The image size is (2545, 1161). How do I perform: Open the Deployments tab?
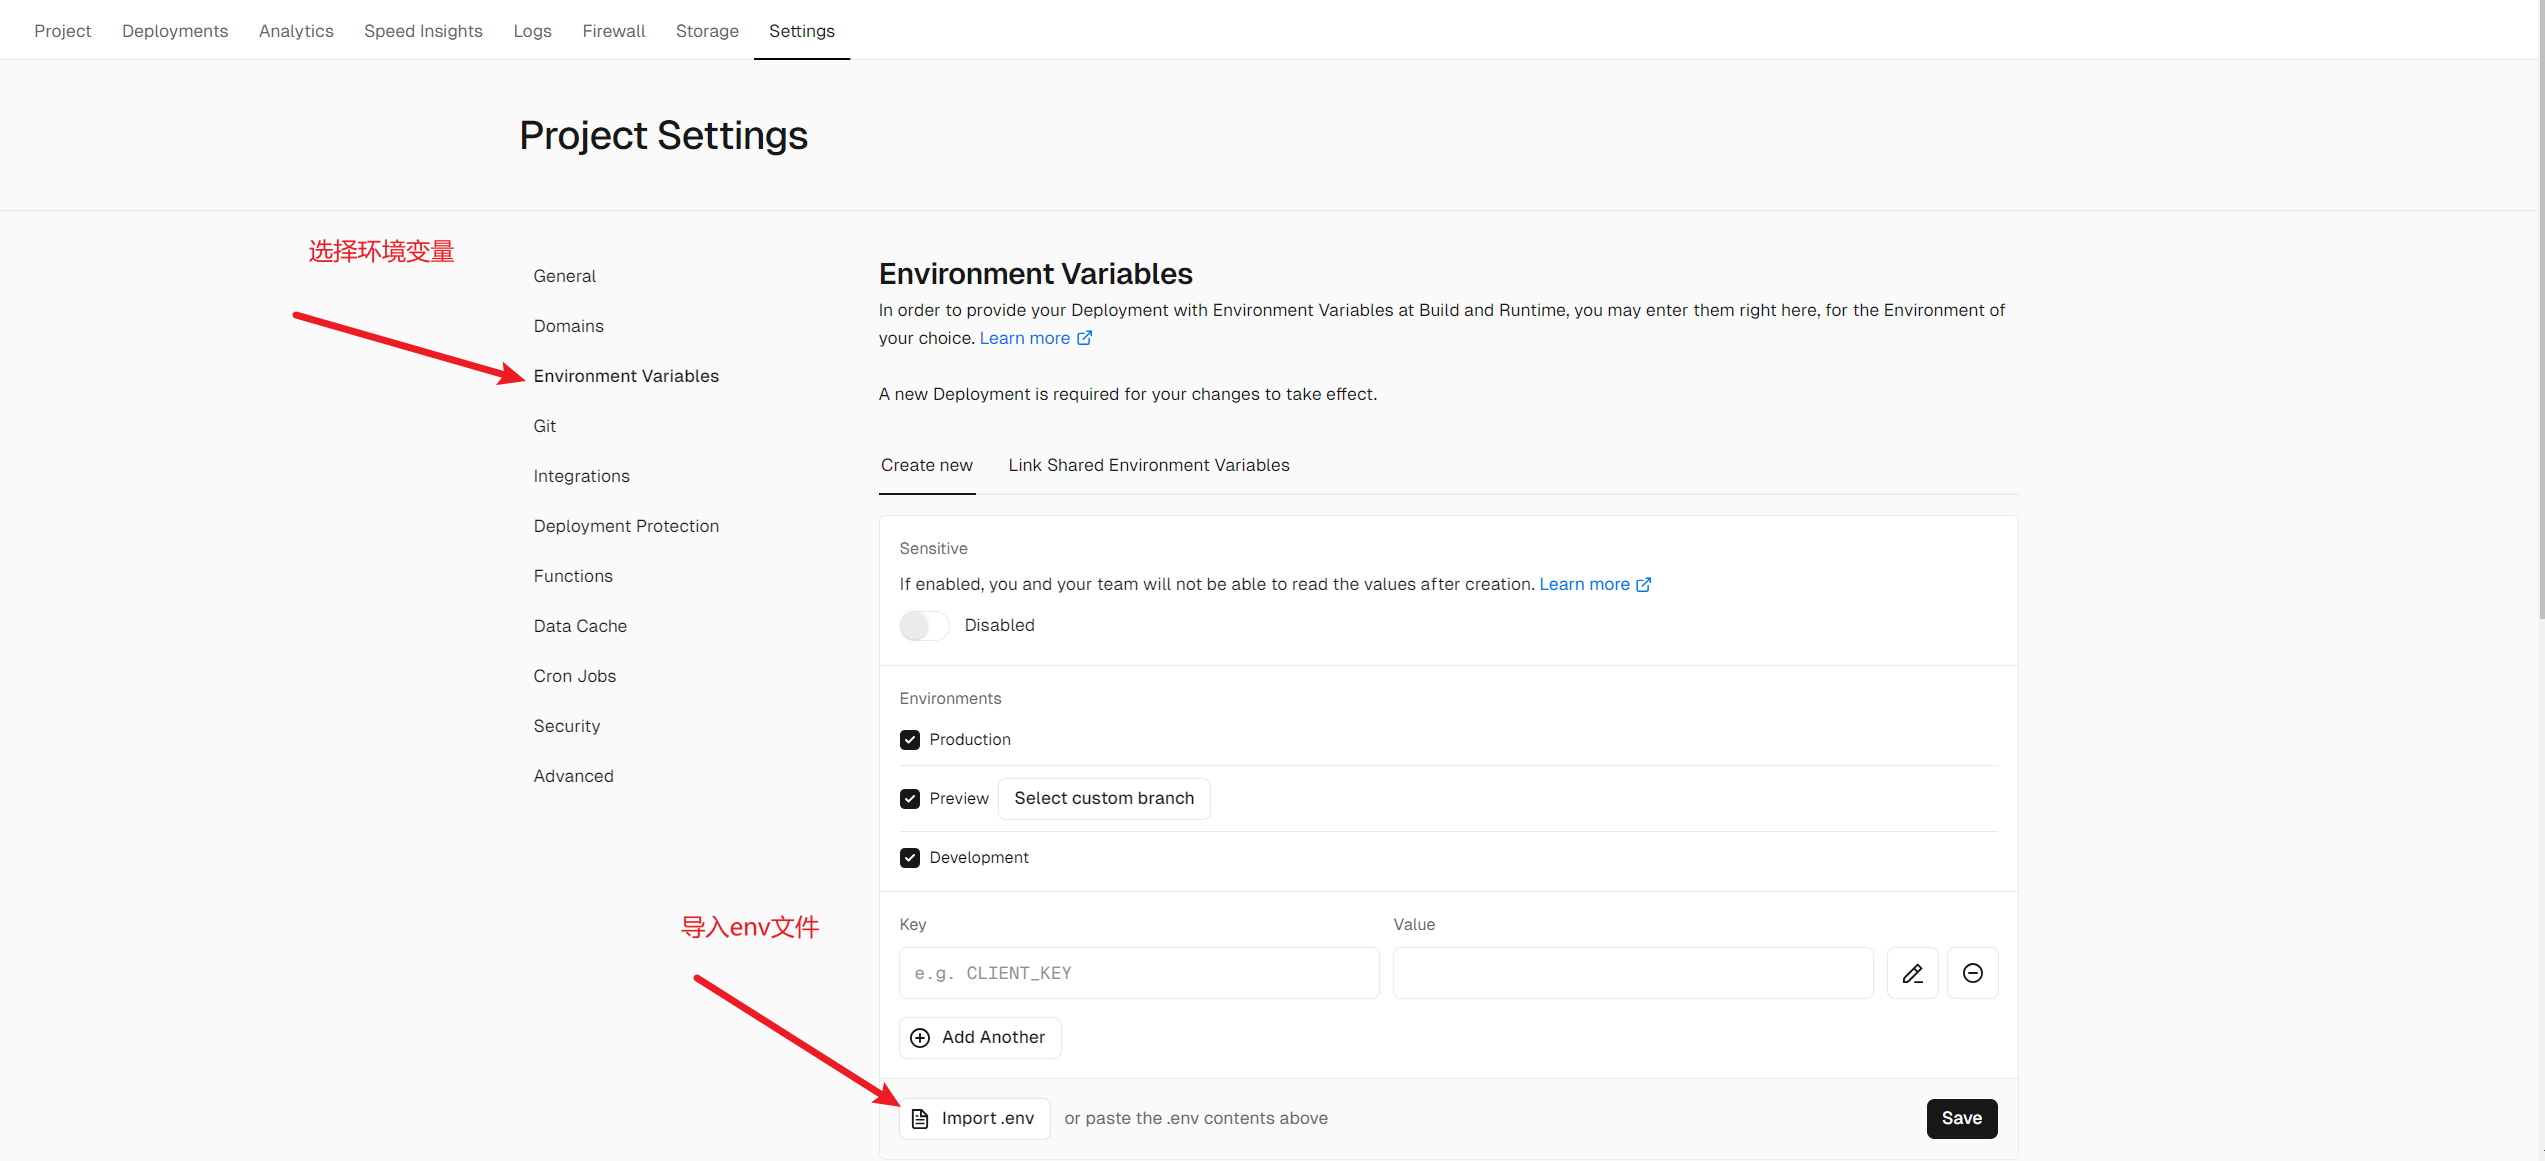[175, 31]
